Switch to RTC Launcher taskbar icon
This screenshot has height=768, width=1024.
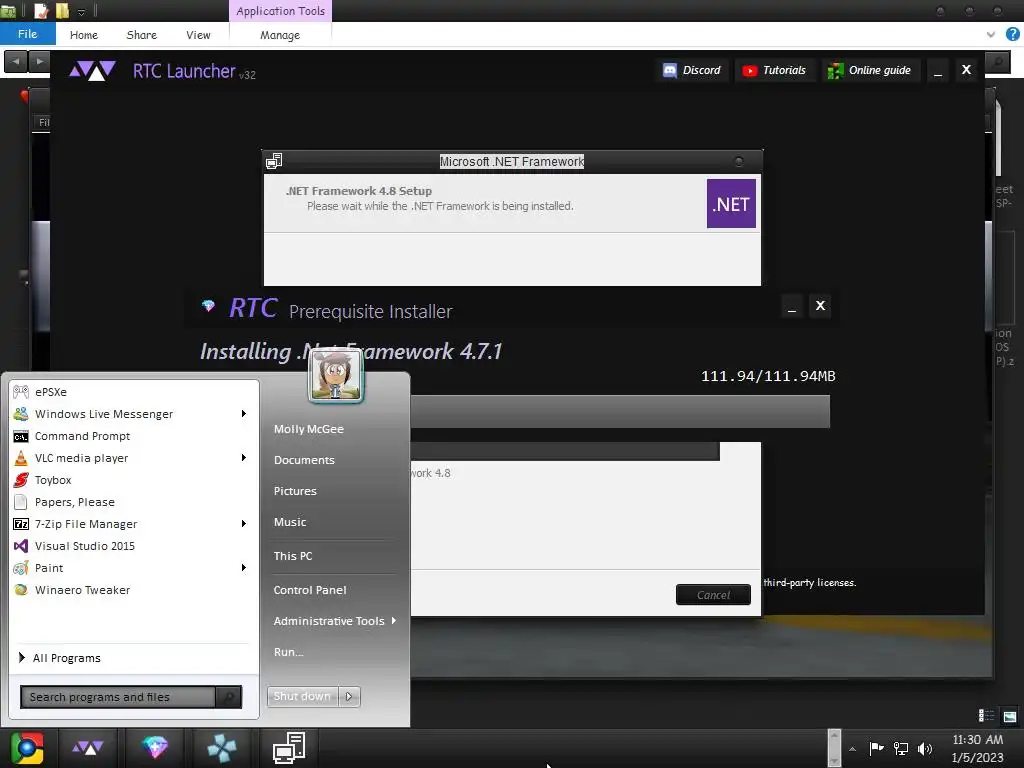click(x=88, y=748)
